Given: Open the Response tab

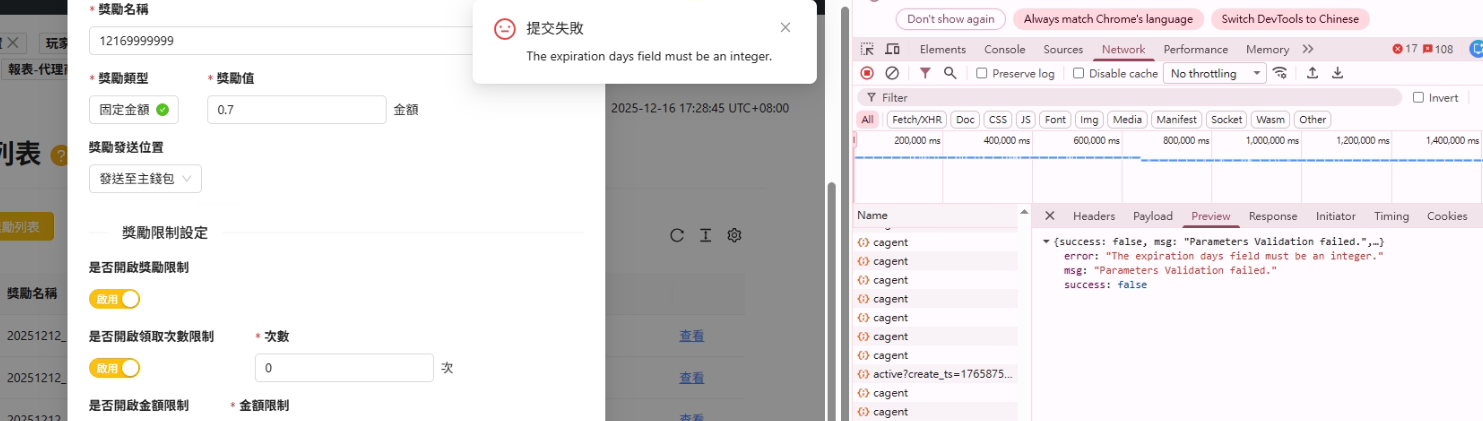Looking at the screenshot, I should [1272, 216].
